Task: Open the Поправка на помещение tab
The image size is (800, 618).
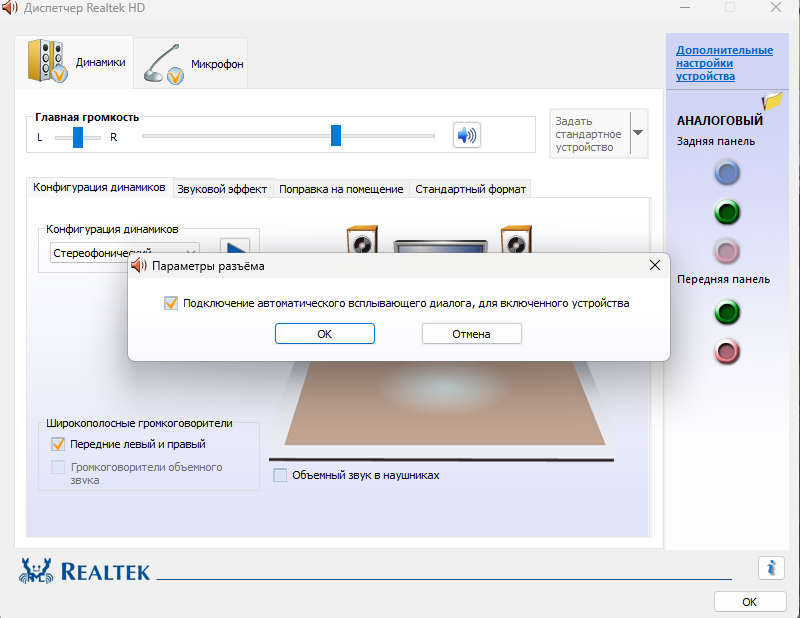Action: pos(341,189)
